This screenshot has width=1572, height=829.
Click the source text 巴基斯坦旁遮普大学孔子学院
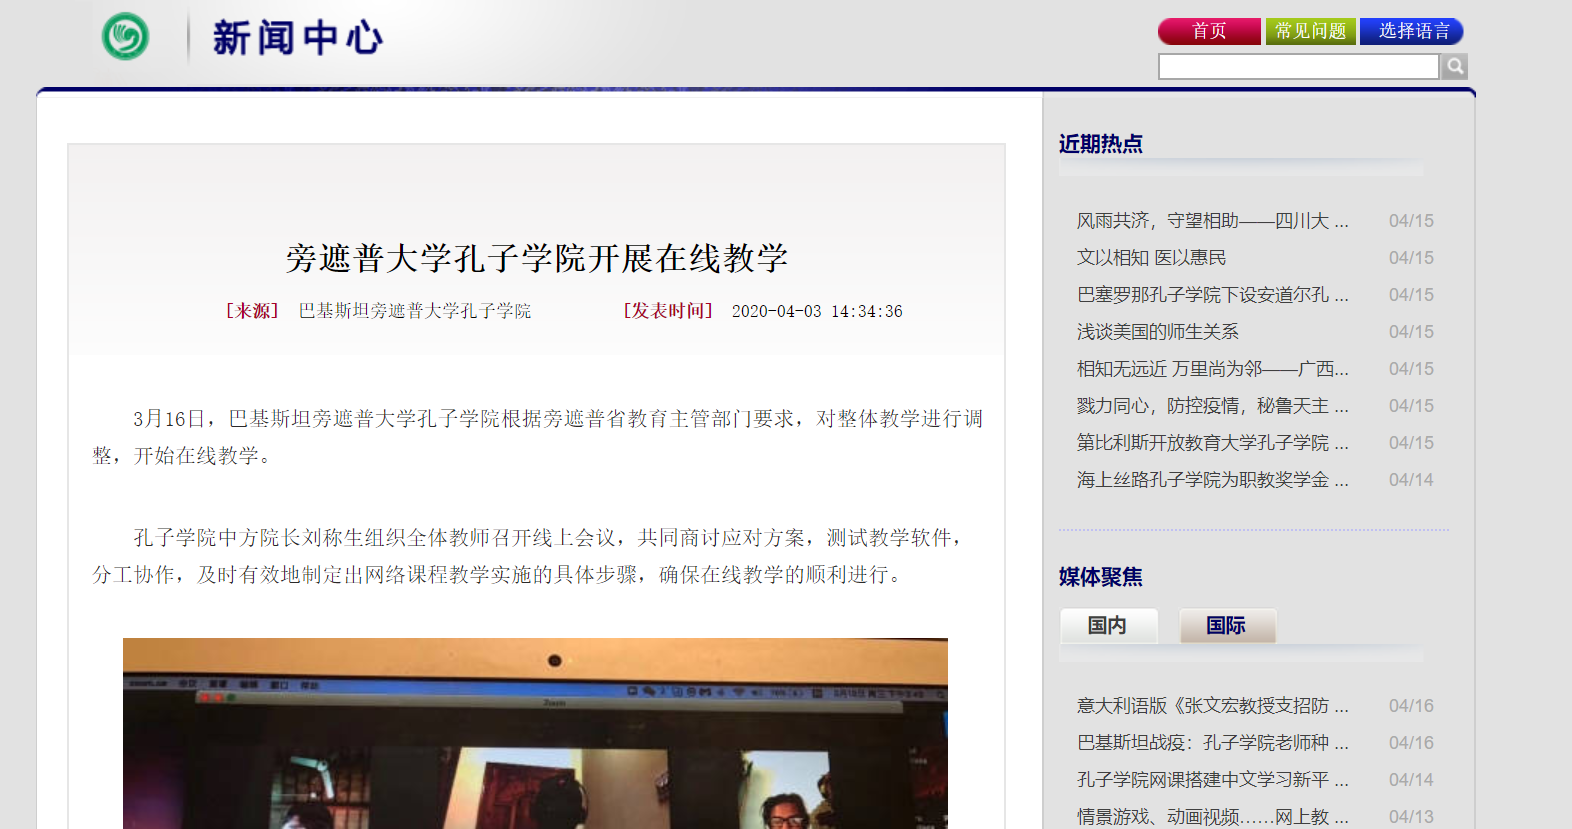coord(415,311)
